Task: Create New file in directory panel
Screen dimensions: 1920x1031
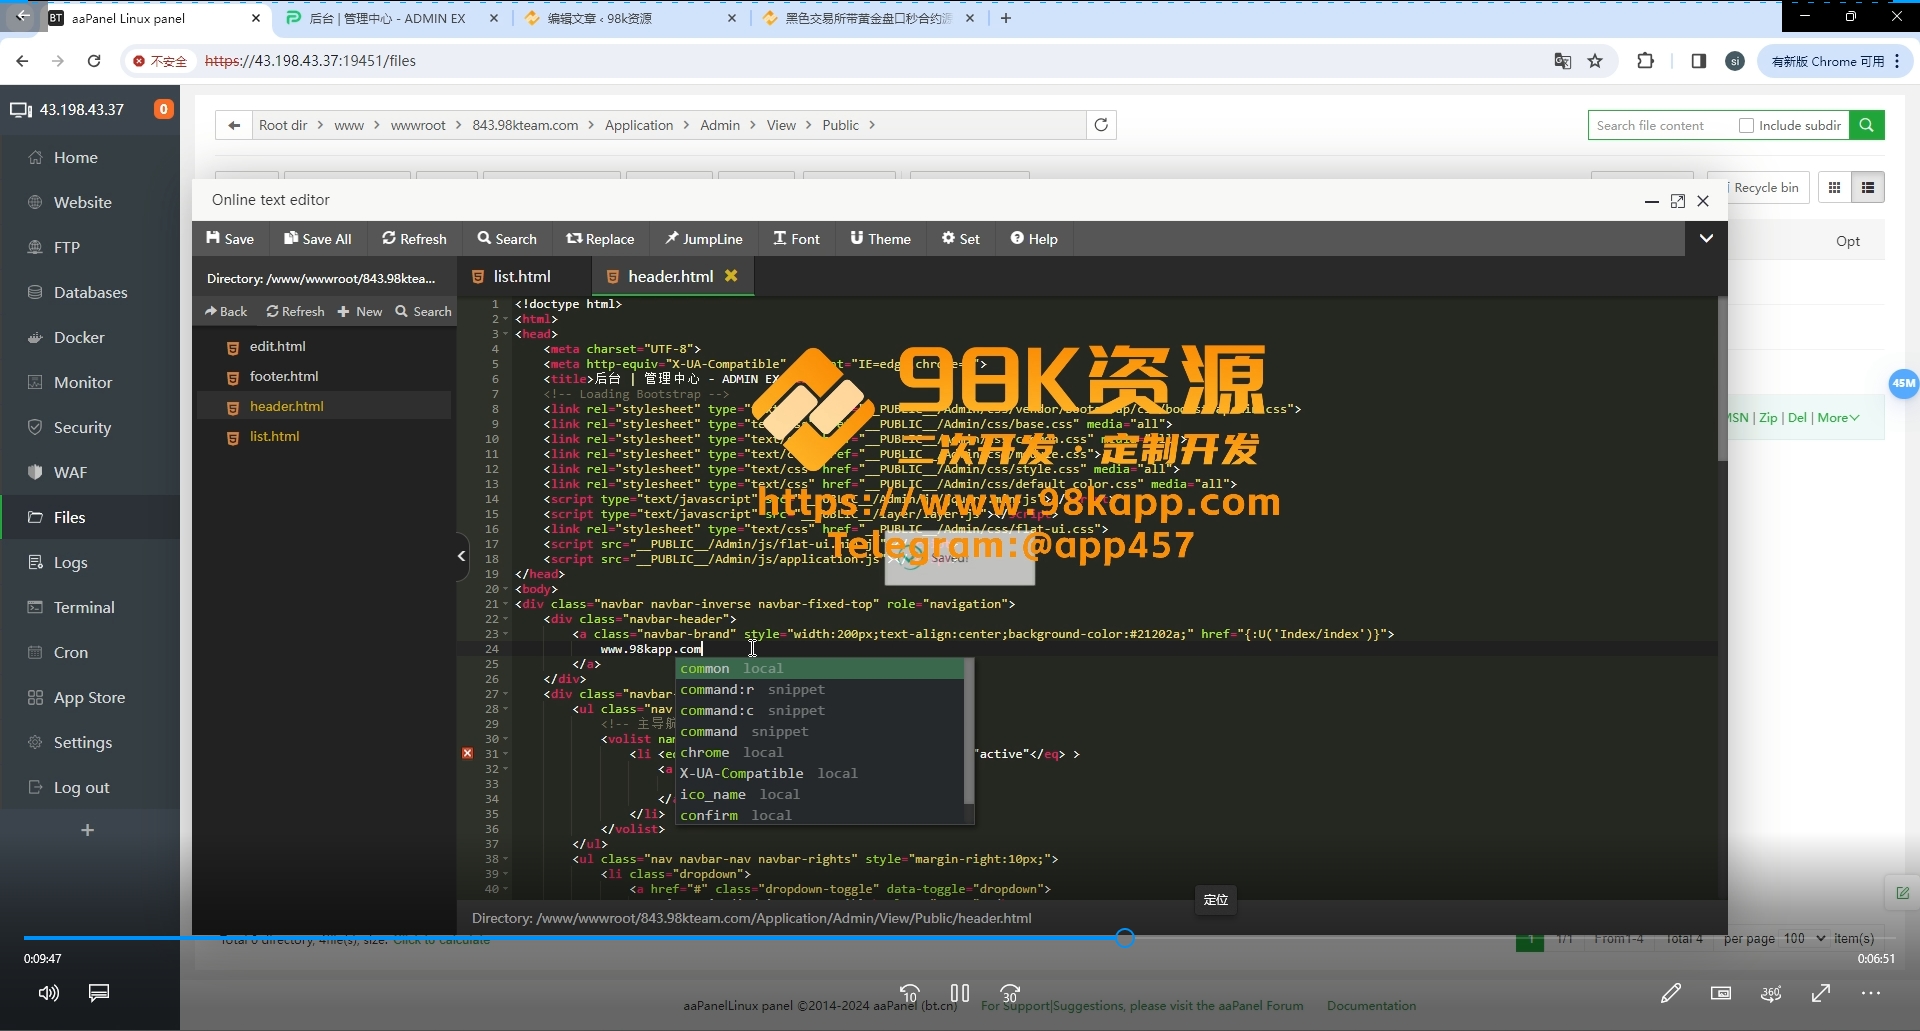Action: pyautogui.click(x=360, y=311)
